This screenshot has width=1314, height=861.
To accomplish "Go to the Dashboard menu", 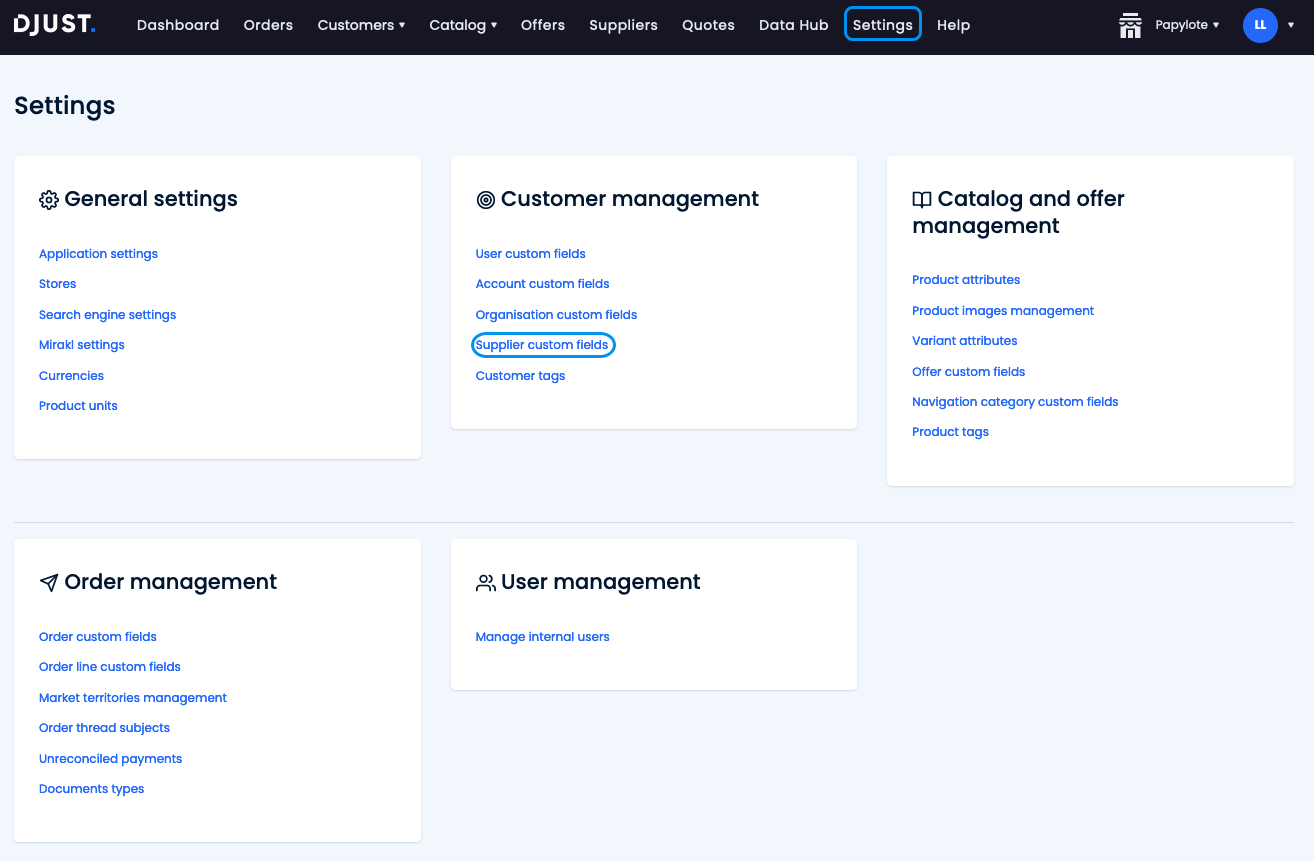I will click(178, 25).
